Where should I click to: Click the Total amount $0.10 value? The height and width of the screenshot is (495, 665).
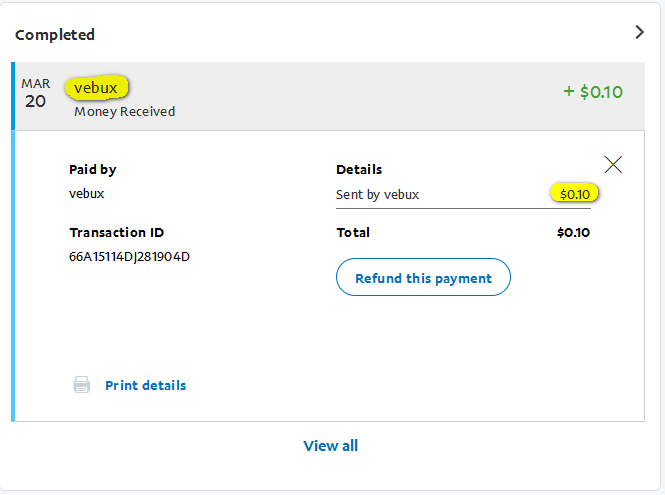(573, 233)
